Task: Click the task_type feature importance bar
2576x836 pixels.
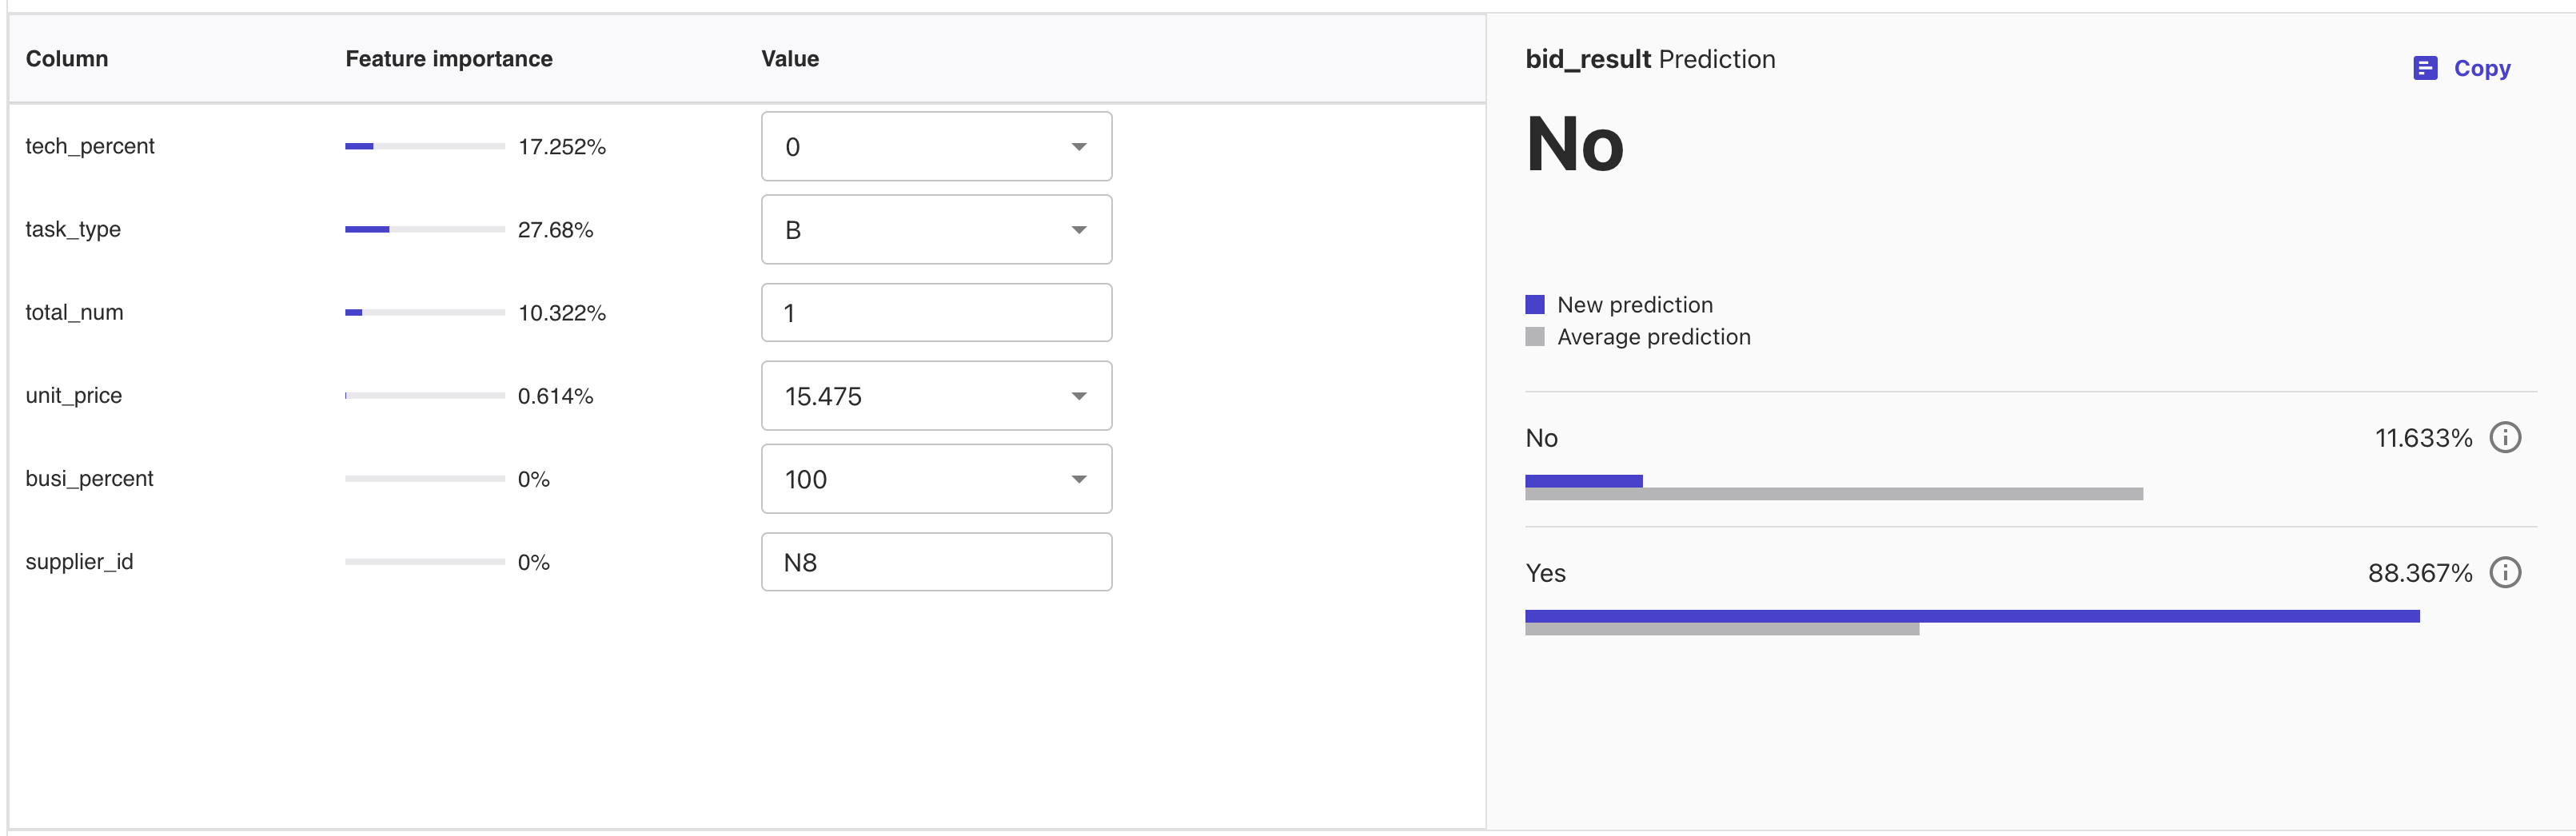Action: (424, 229)
